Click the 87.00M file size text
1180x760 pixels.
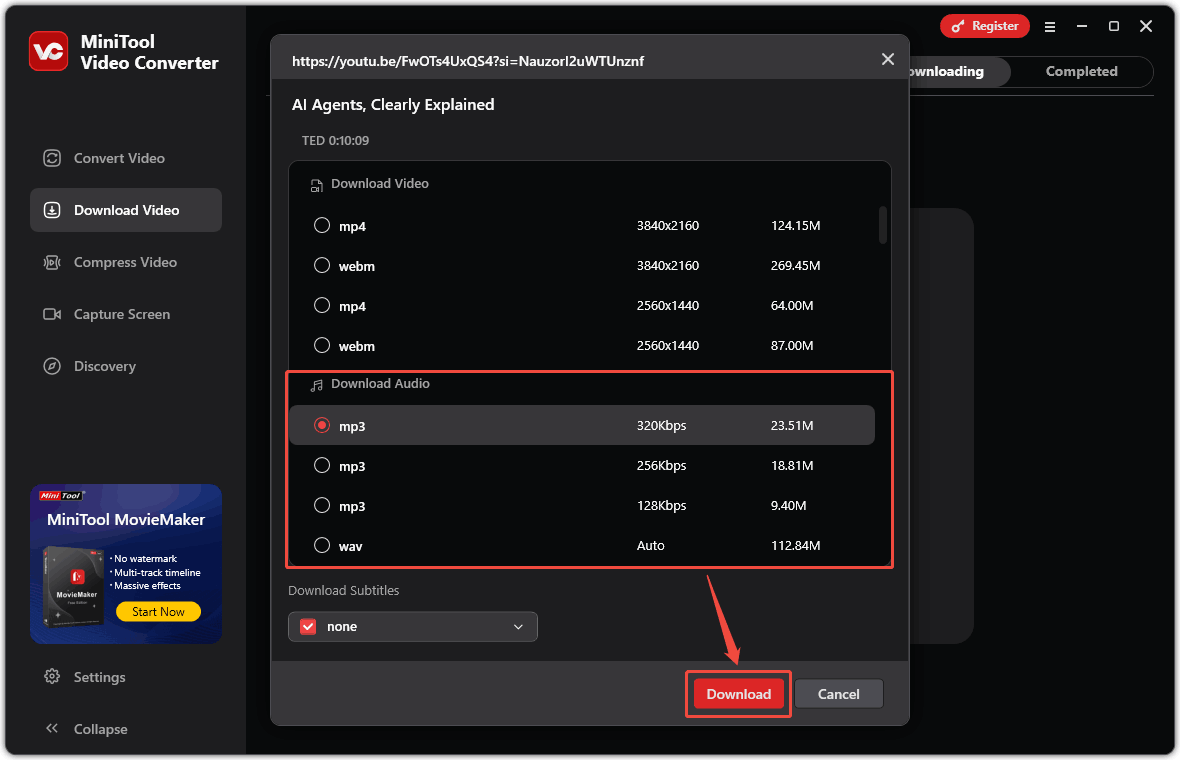coord(792,345)
